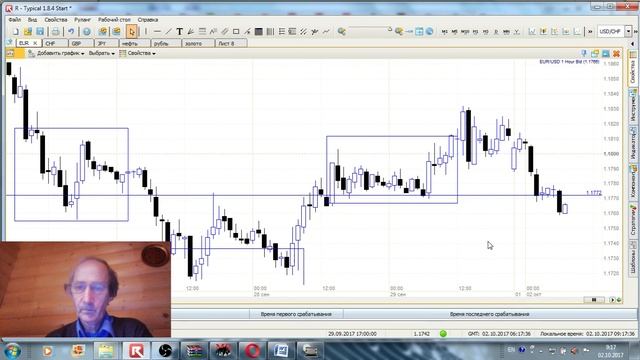Switch to the золото sheet tab
Screen dimensions: 640x360
(x=198, y=43)
